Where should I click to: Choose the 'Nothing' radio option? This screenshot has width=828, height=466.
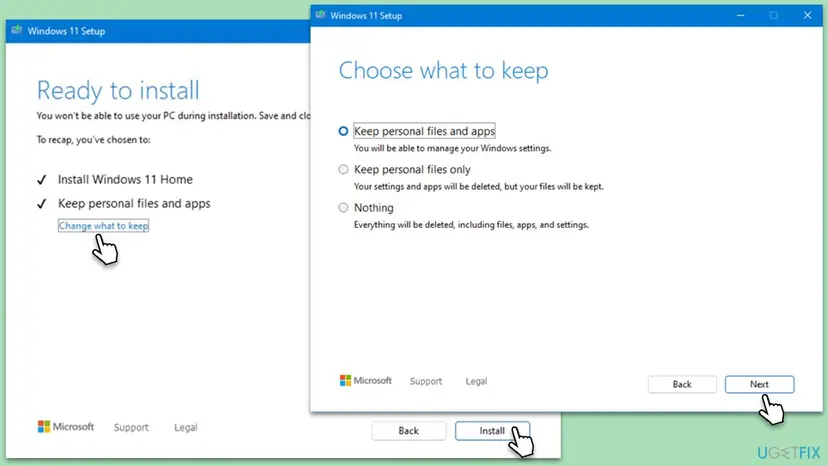coord(343,208)
